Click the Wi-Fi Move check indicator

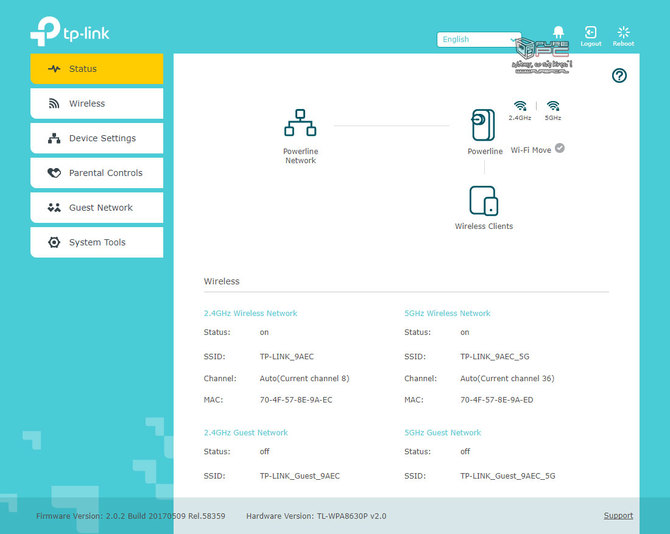[560, 148]
